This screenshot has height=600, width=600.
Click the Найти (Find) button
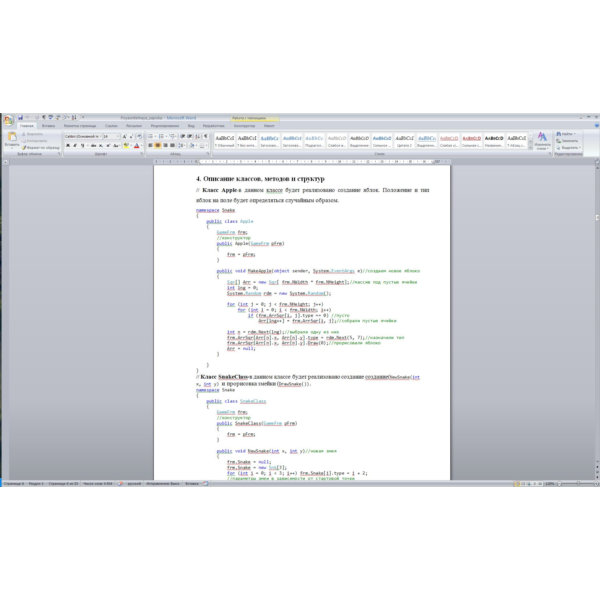(x=566, y=134)
